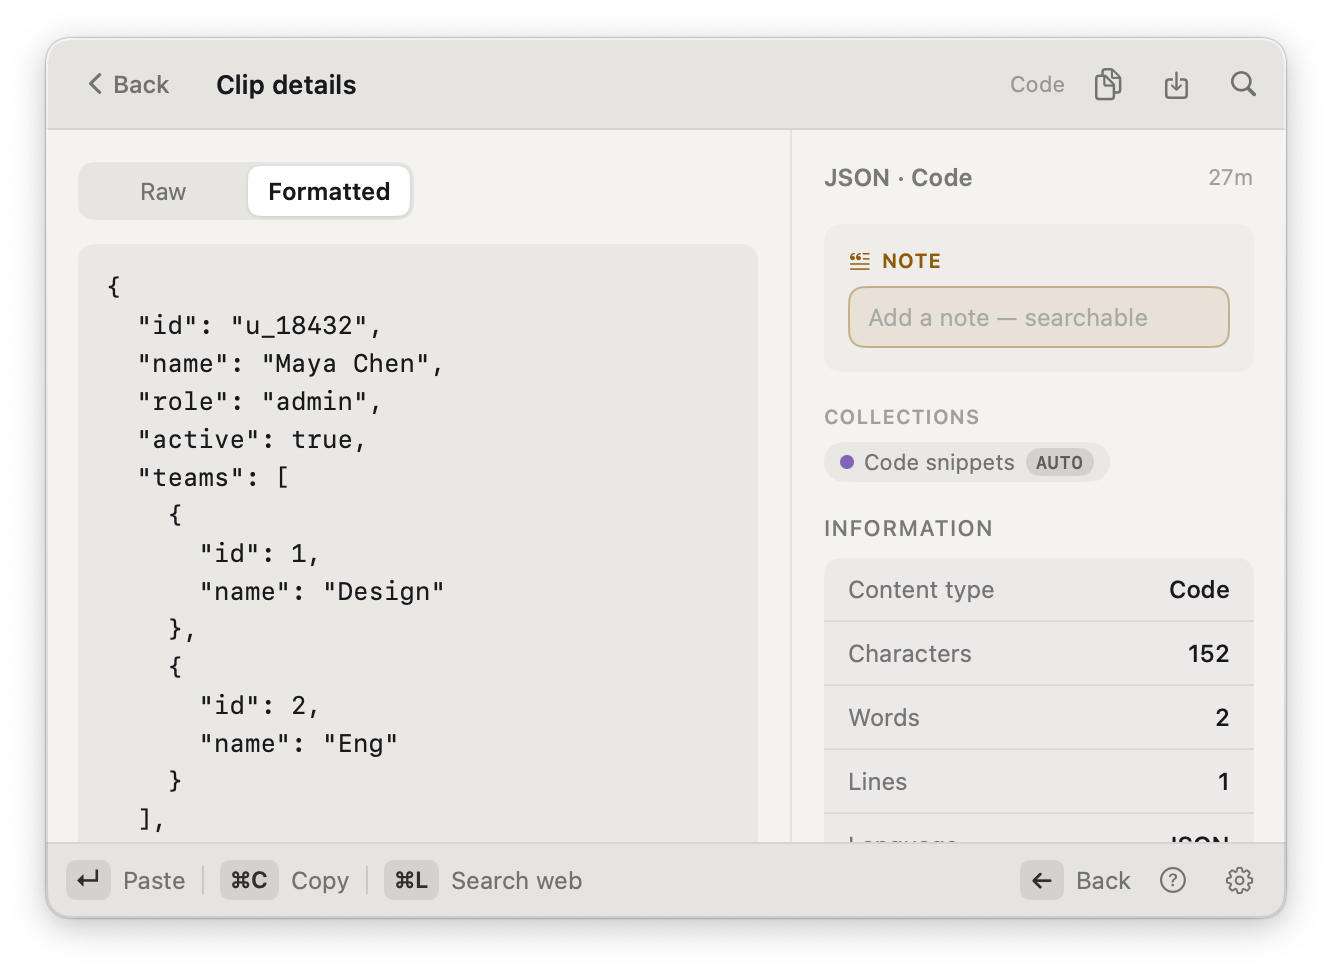This screenshot has width=1332, height=972.
Task: Switch to the Raw view tab
Action: 163,192
